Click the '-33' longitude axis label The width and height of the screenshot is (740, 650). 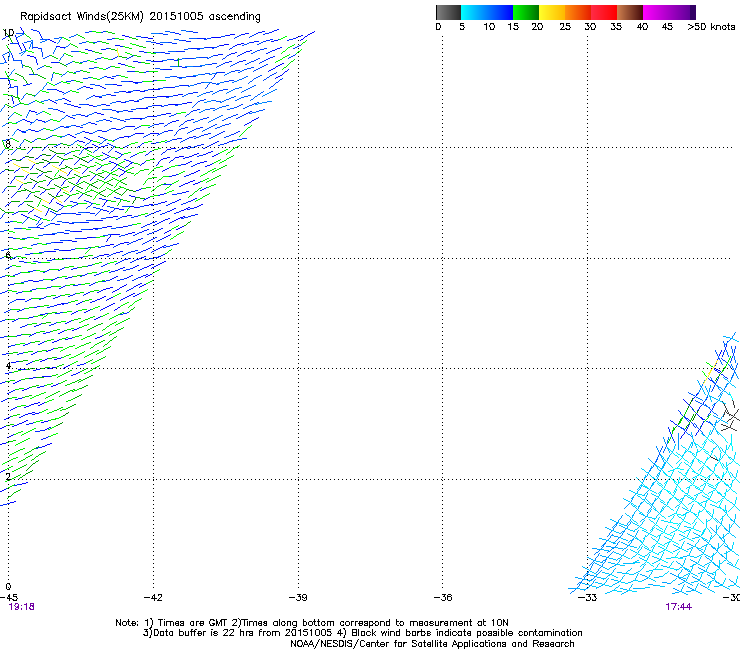tap(588, 598)
